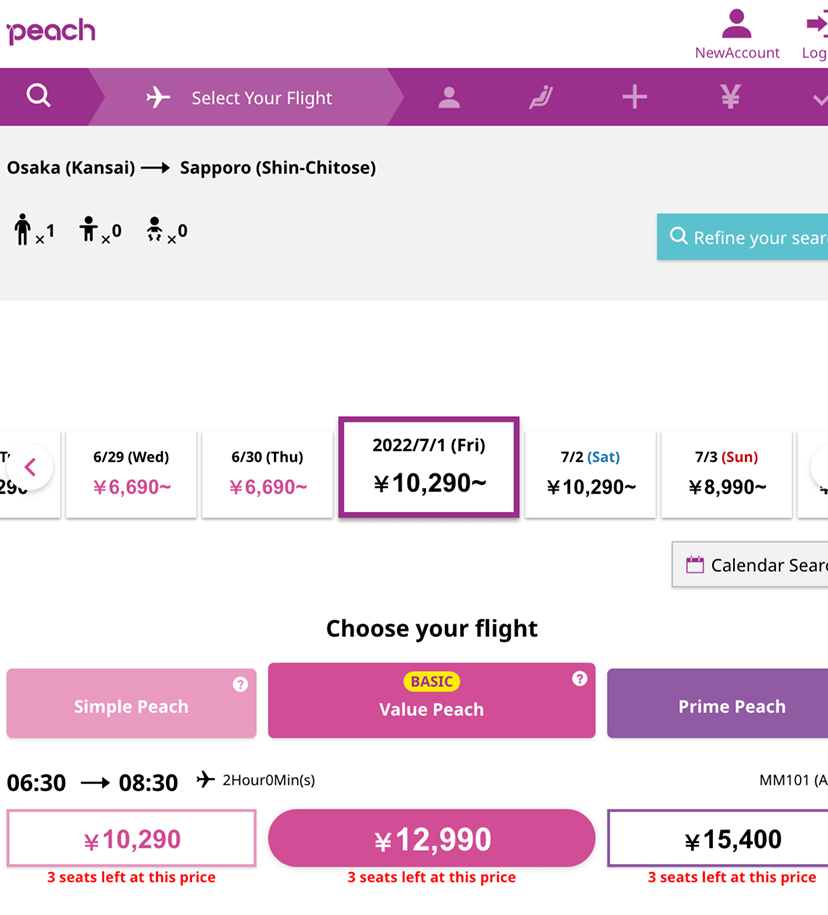Click the Prime Peach fare header
Image resolution: width=828 pixels, height=915 pixels.
(718, 703)
